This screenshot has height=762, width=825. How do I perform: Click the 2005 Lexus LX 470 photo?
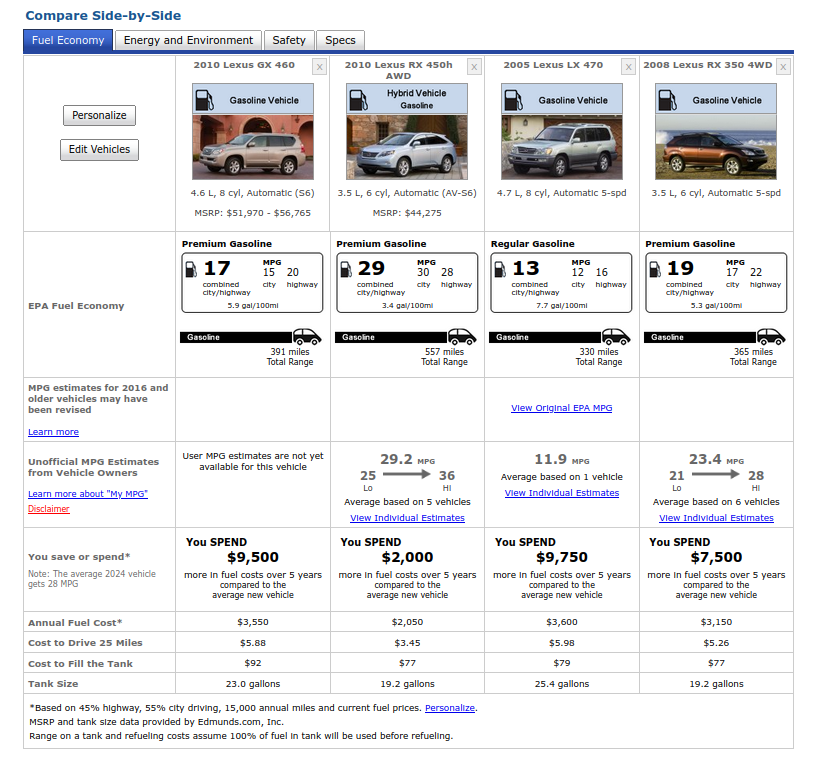point(562,147)
